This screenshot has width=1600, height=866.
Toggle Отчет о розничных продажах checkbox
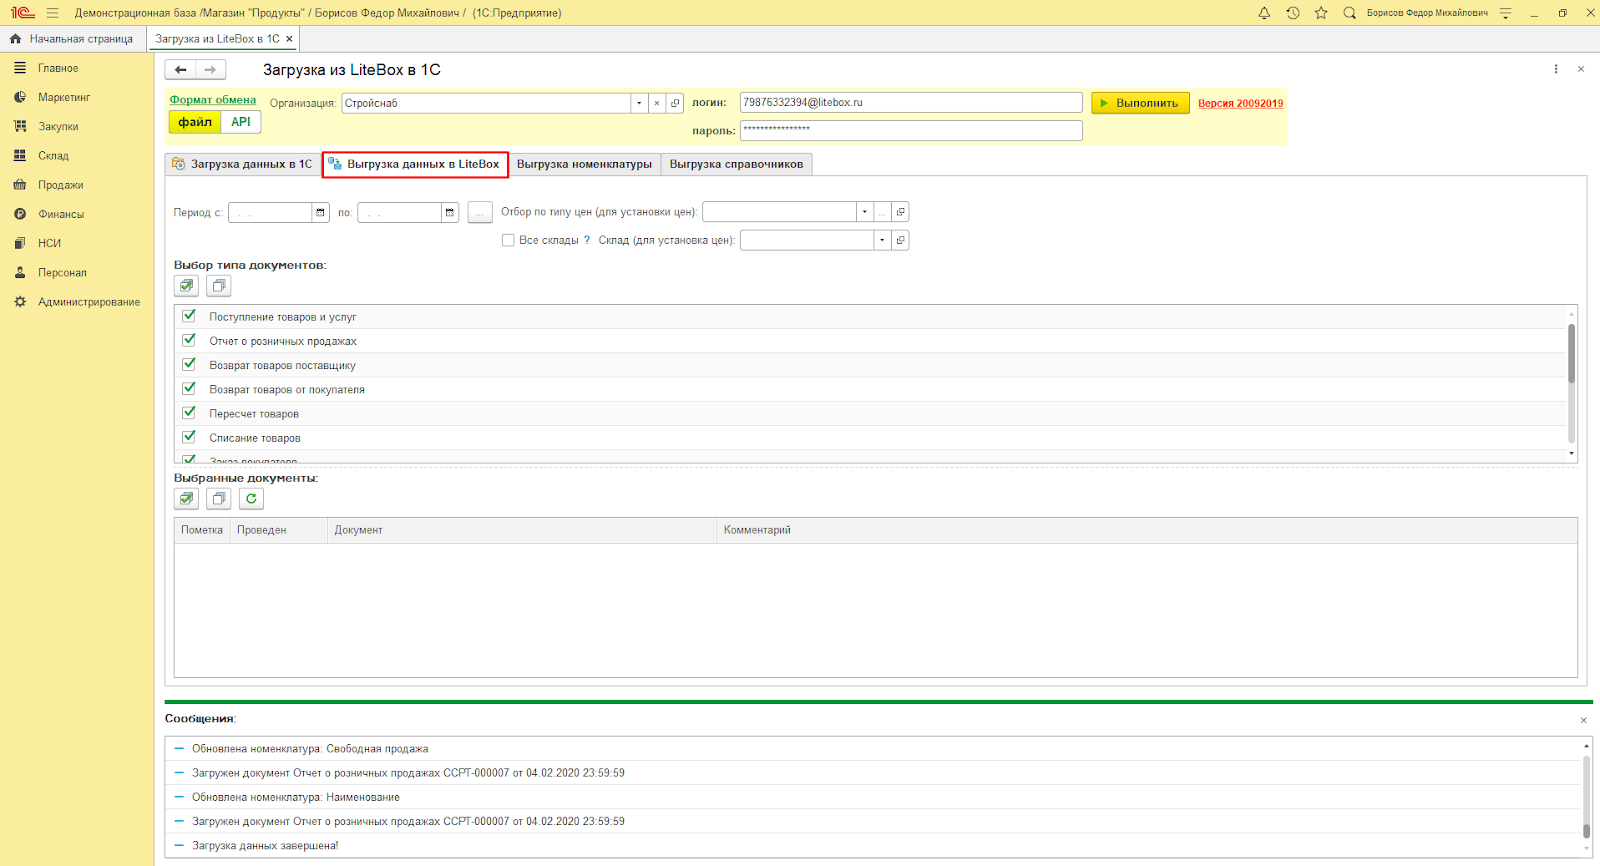(x=189, y=340)
